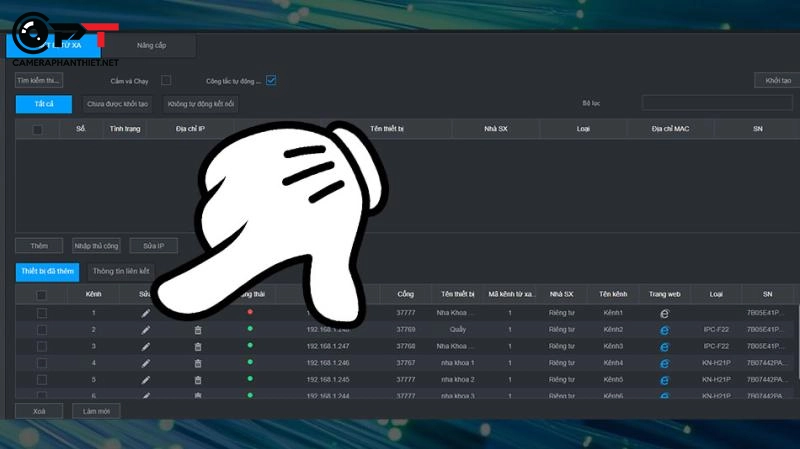Click the web page icon for Kênh5
The height and width of the screenshot is (449, 800).
point(664,380)
